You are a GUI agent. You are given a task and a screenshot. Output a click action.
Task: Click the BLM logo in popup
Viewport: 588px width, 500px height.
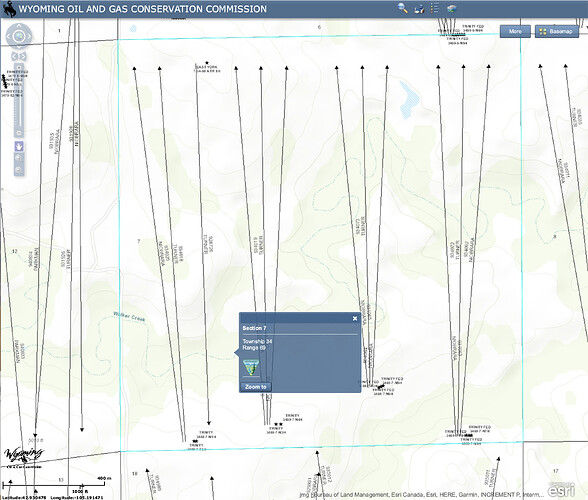251,367
